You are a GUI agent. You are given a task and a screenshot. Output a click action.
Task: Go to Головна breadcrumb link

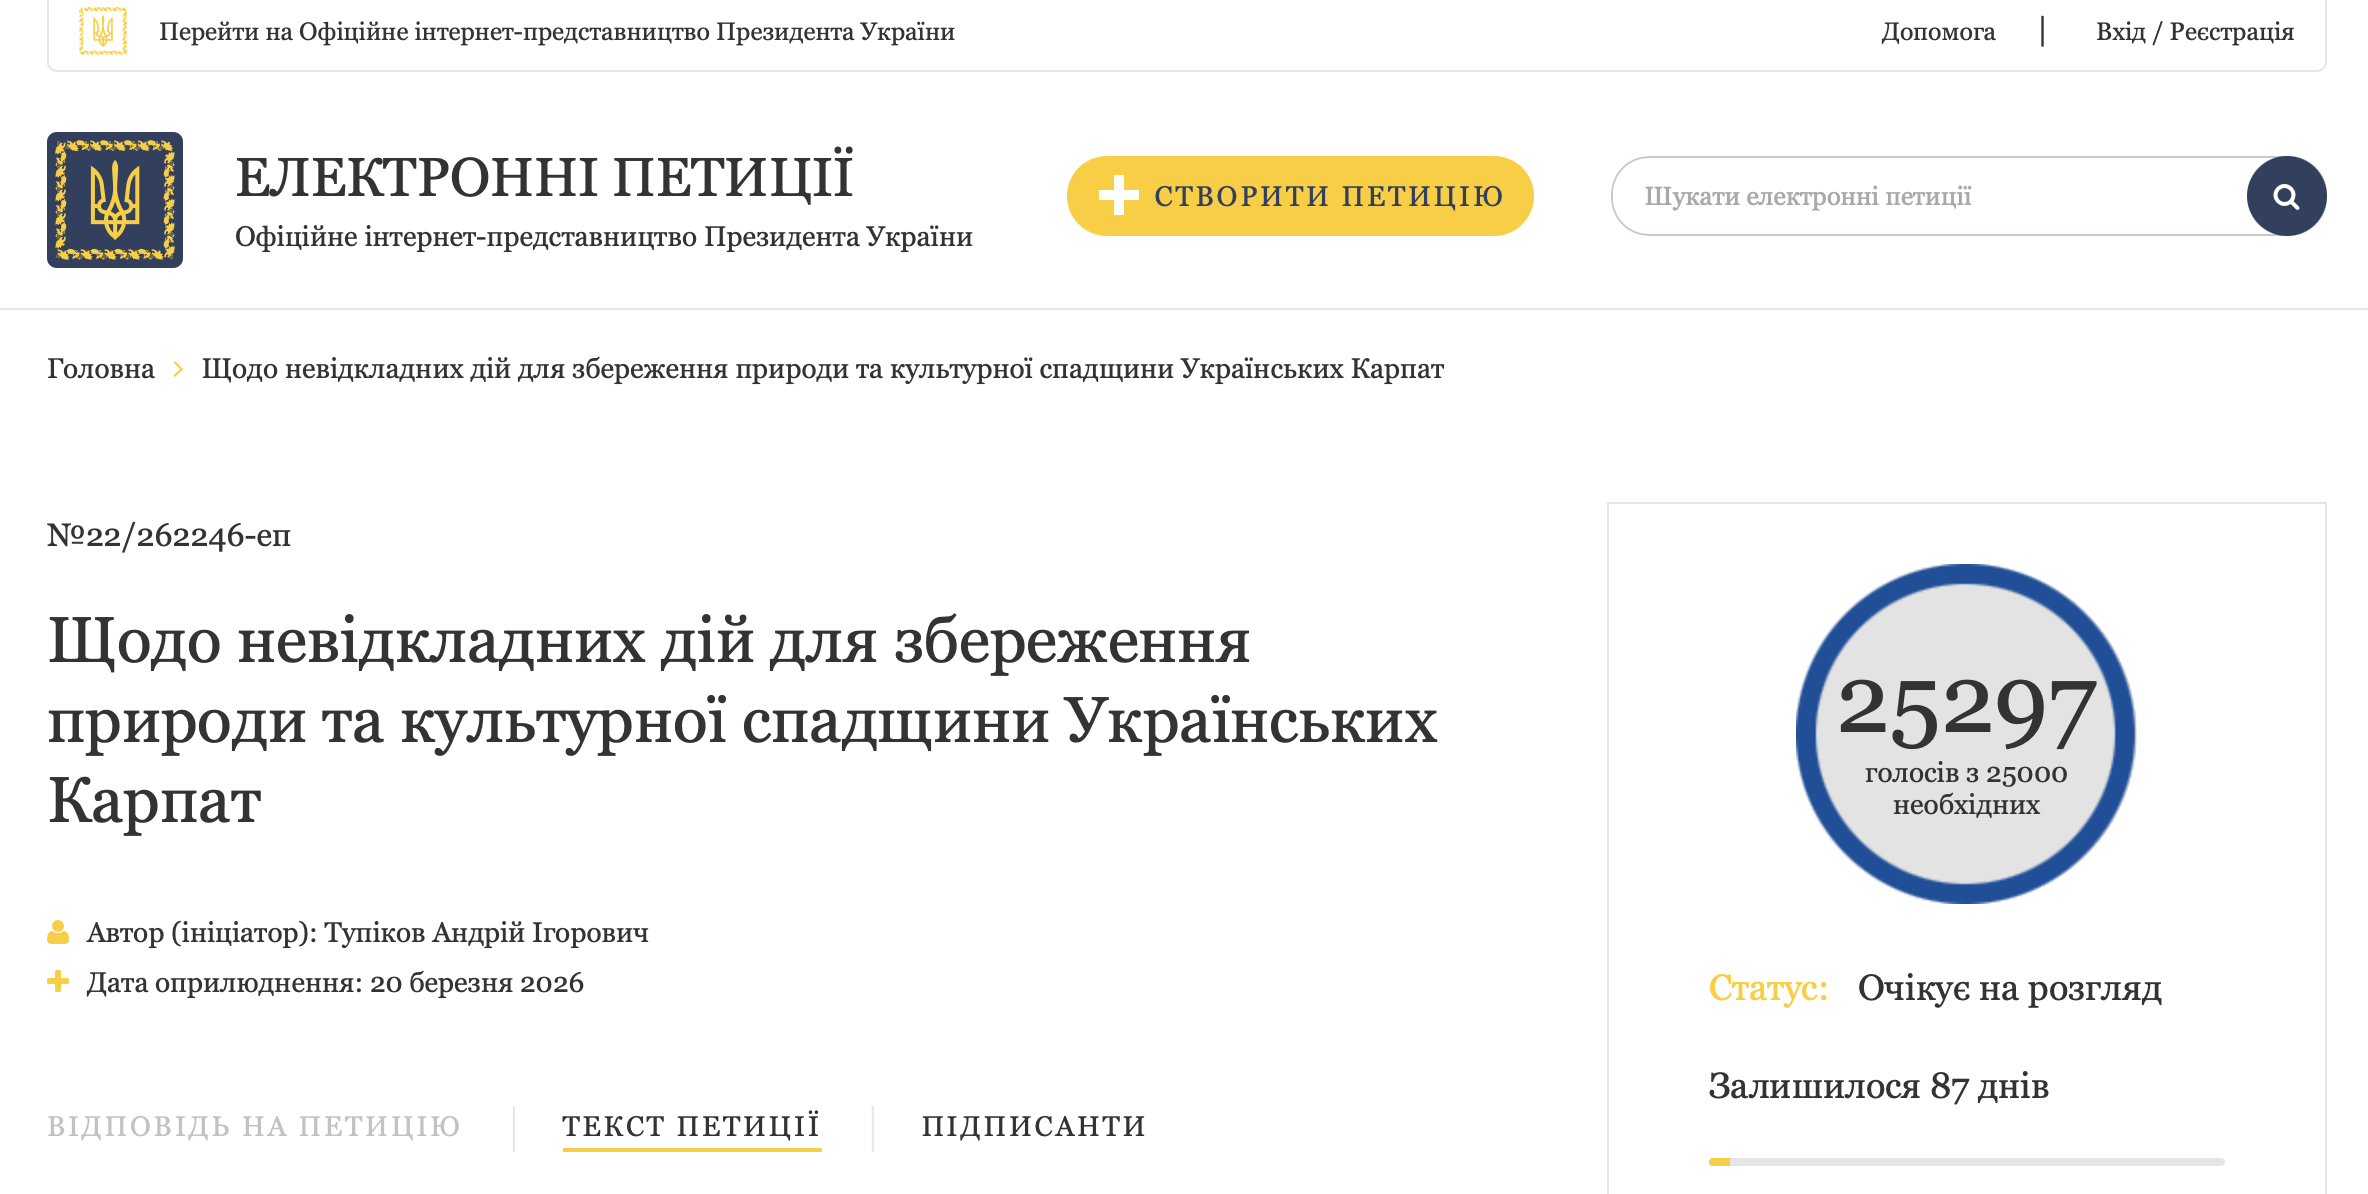[101, 369]
